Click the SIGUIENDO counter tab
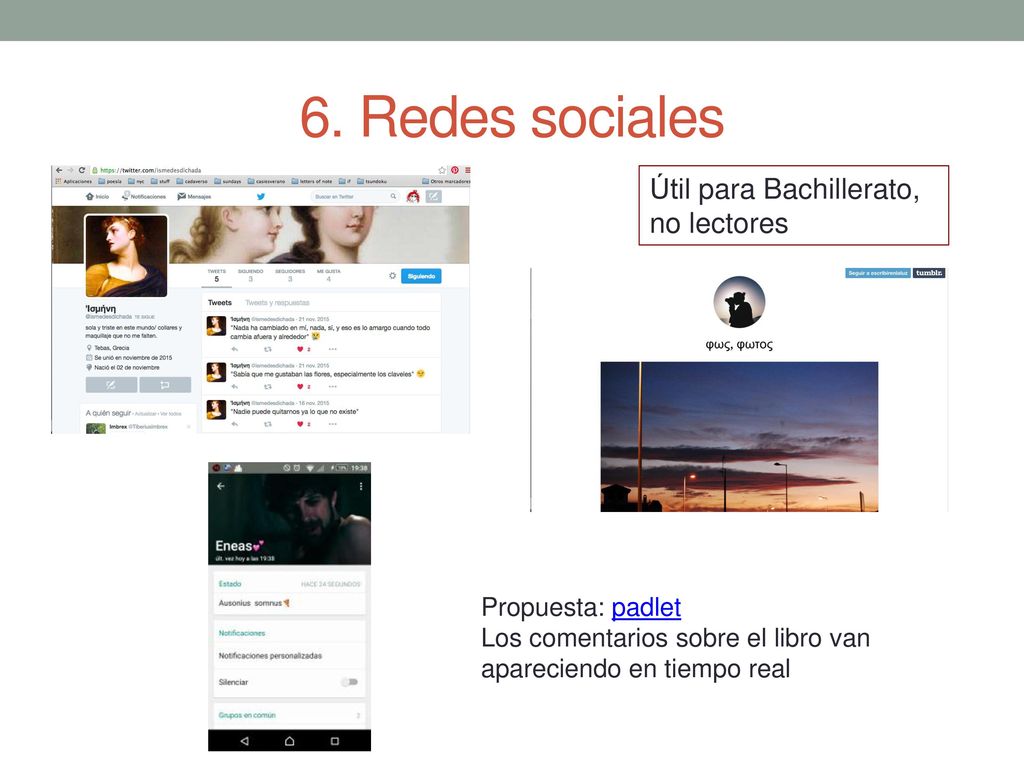This screenshot has width=1024, height=768. pos(251,276)
